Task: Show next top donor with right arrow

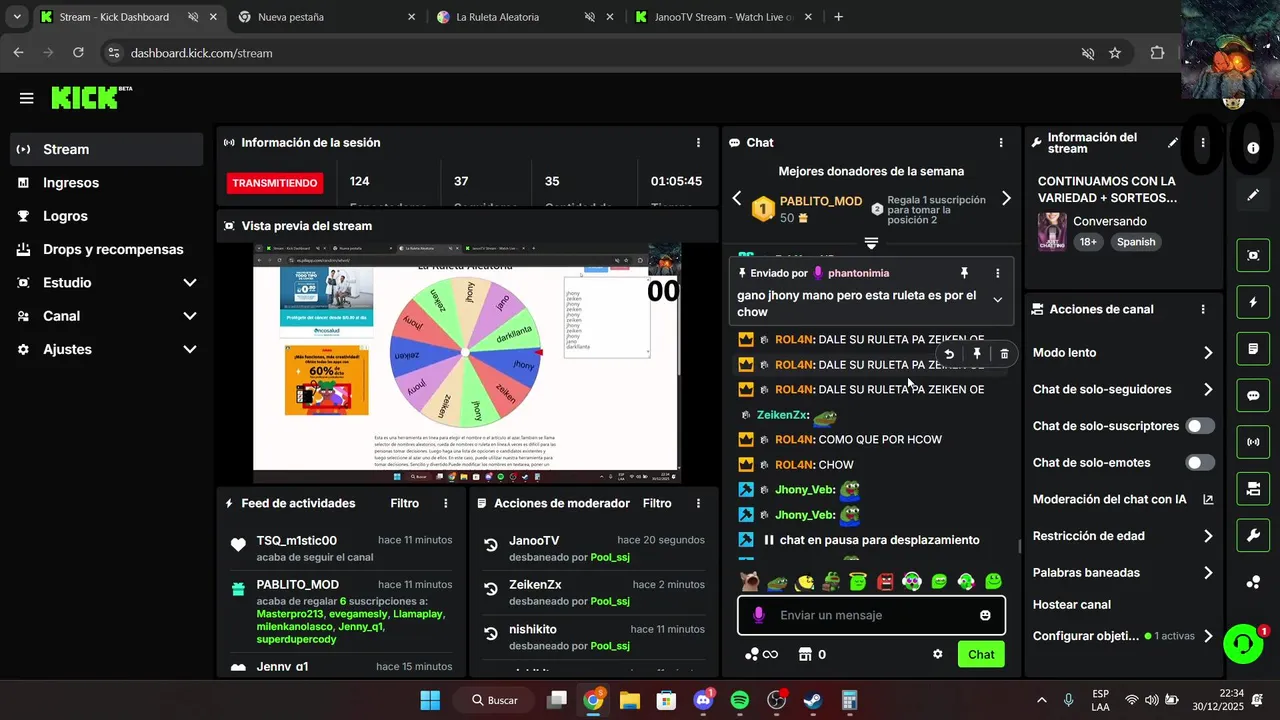Action: point(1006,198)
